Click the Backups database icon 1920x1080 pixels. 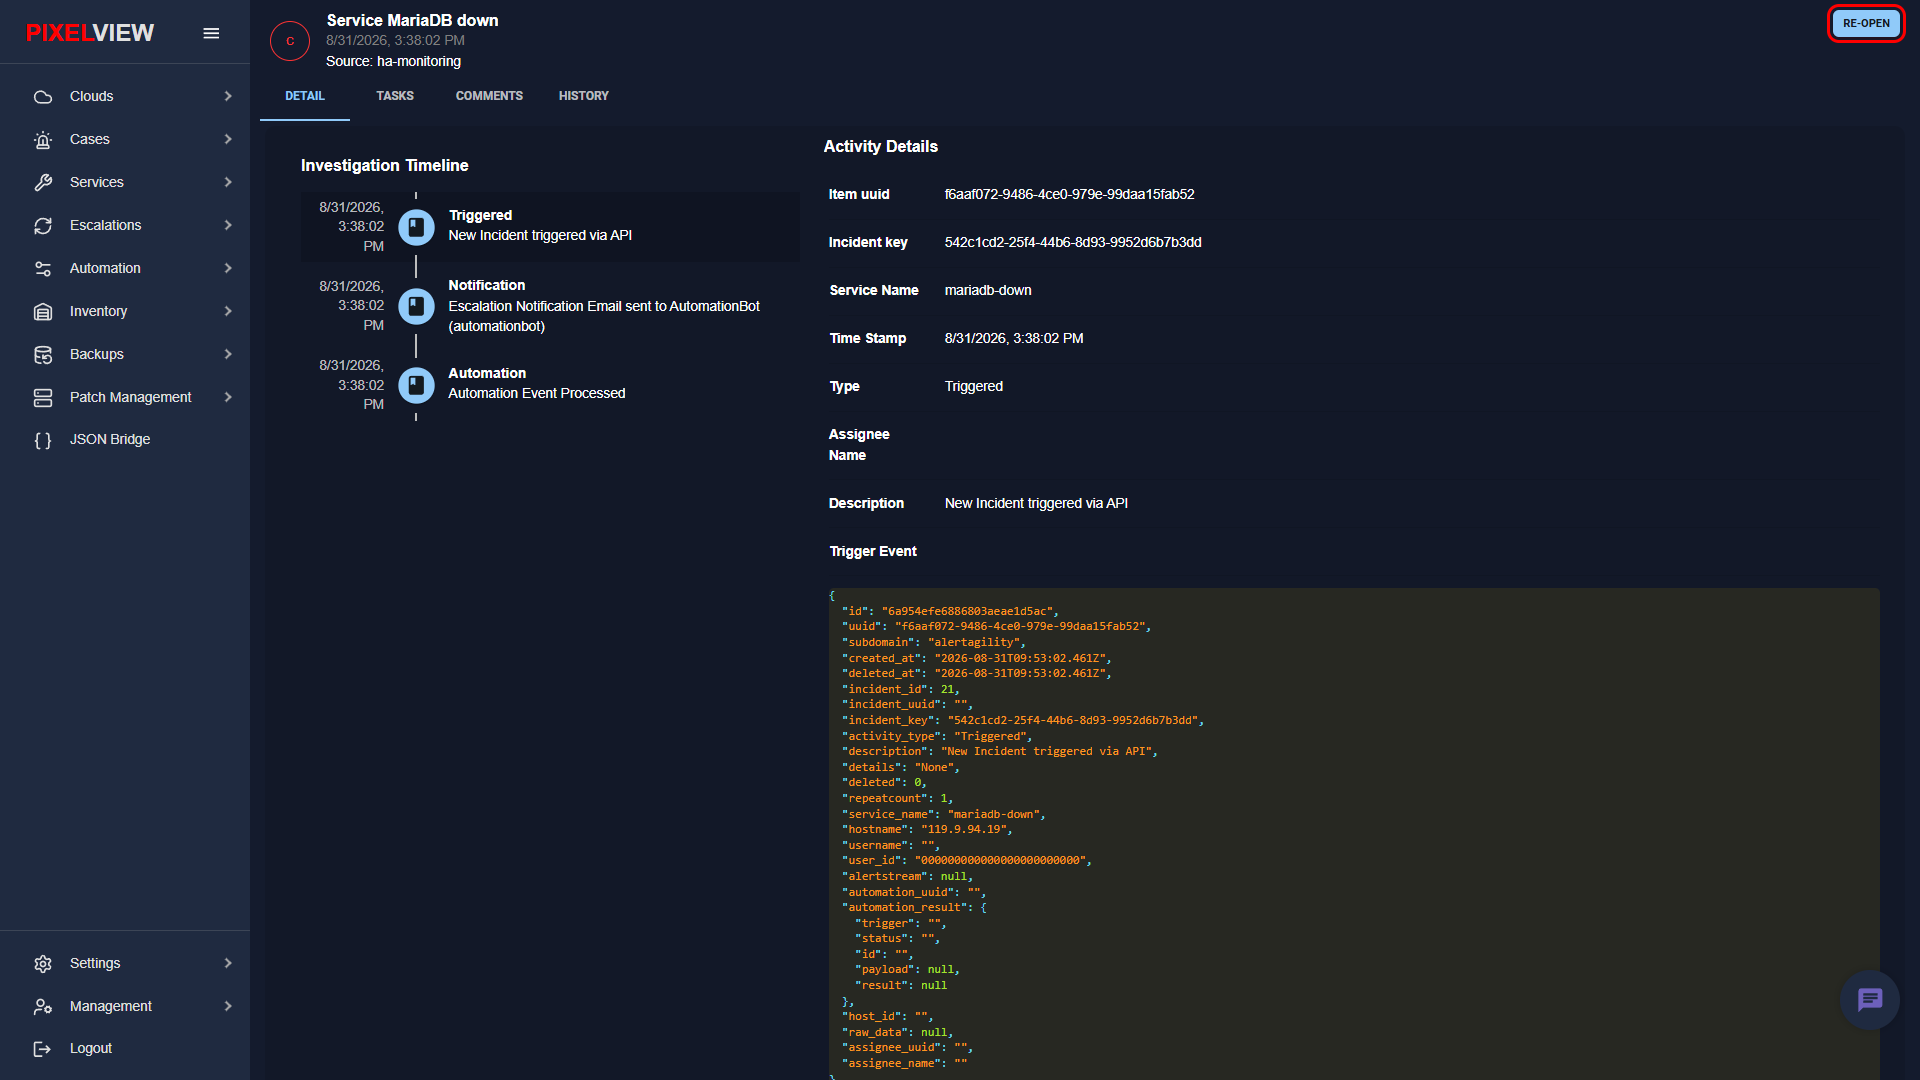[x=43, y=355]
